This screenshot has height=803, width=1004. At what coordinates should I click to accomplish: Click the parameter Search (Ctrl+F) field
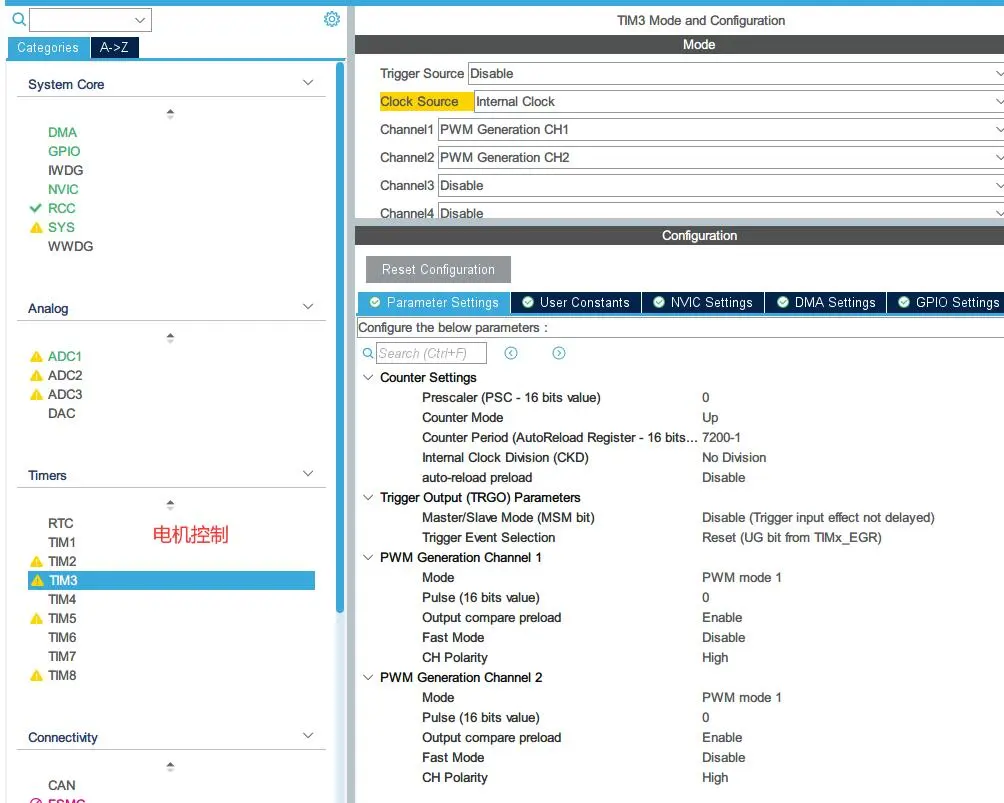click(x=430, y=353)
